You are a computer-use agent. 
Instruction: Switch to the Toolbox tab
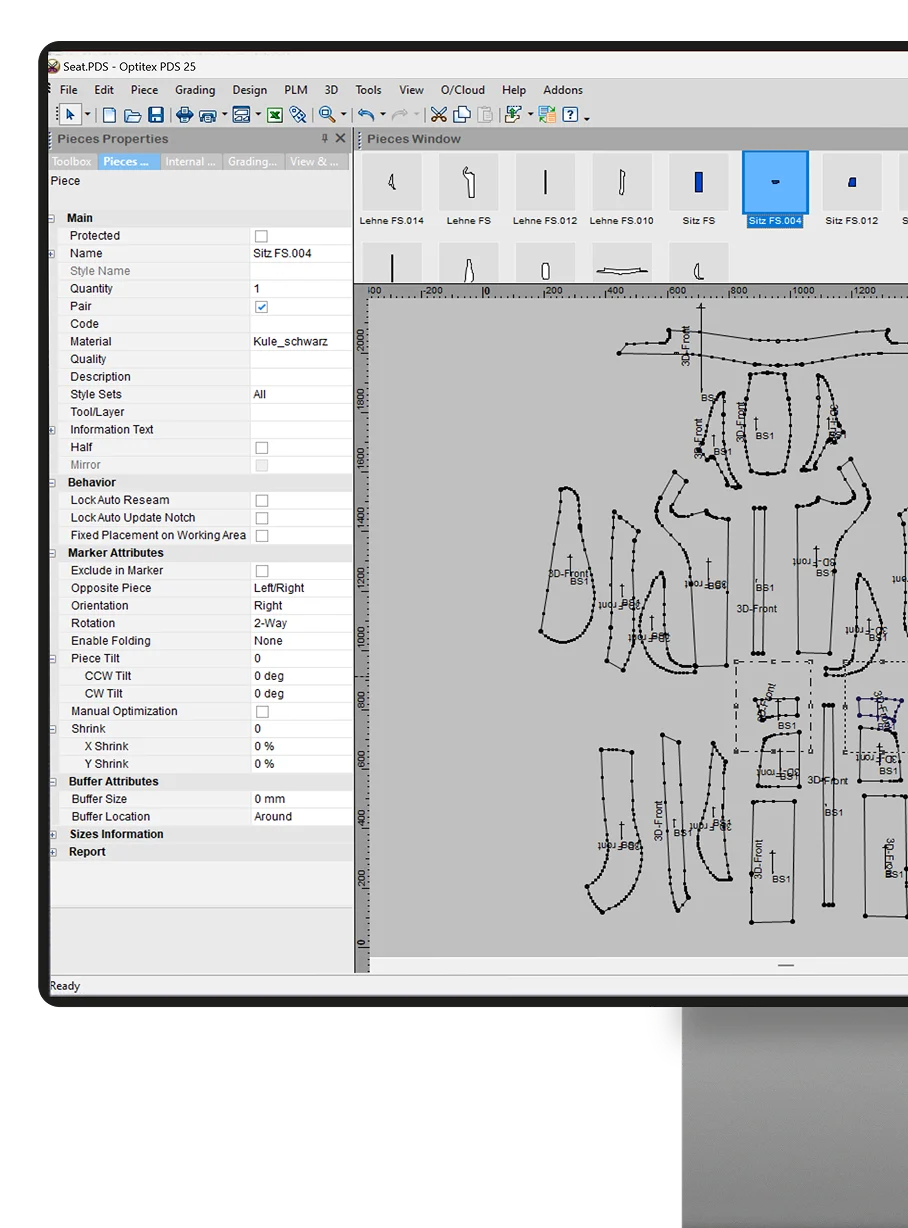point(72,162)
